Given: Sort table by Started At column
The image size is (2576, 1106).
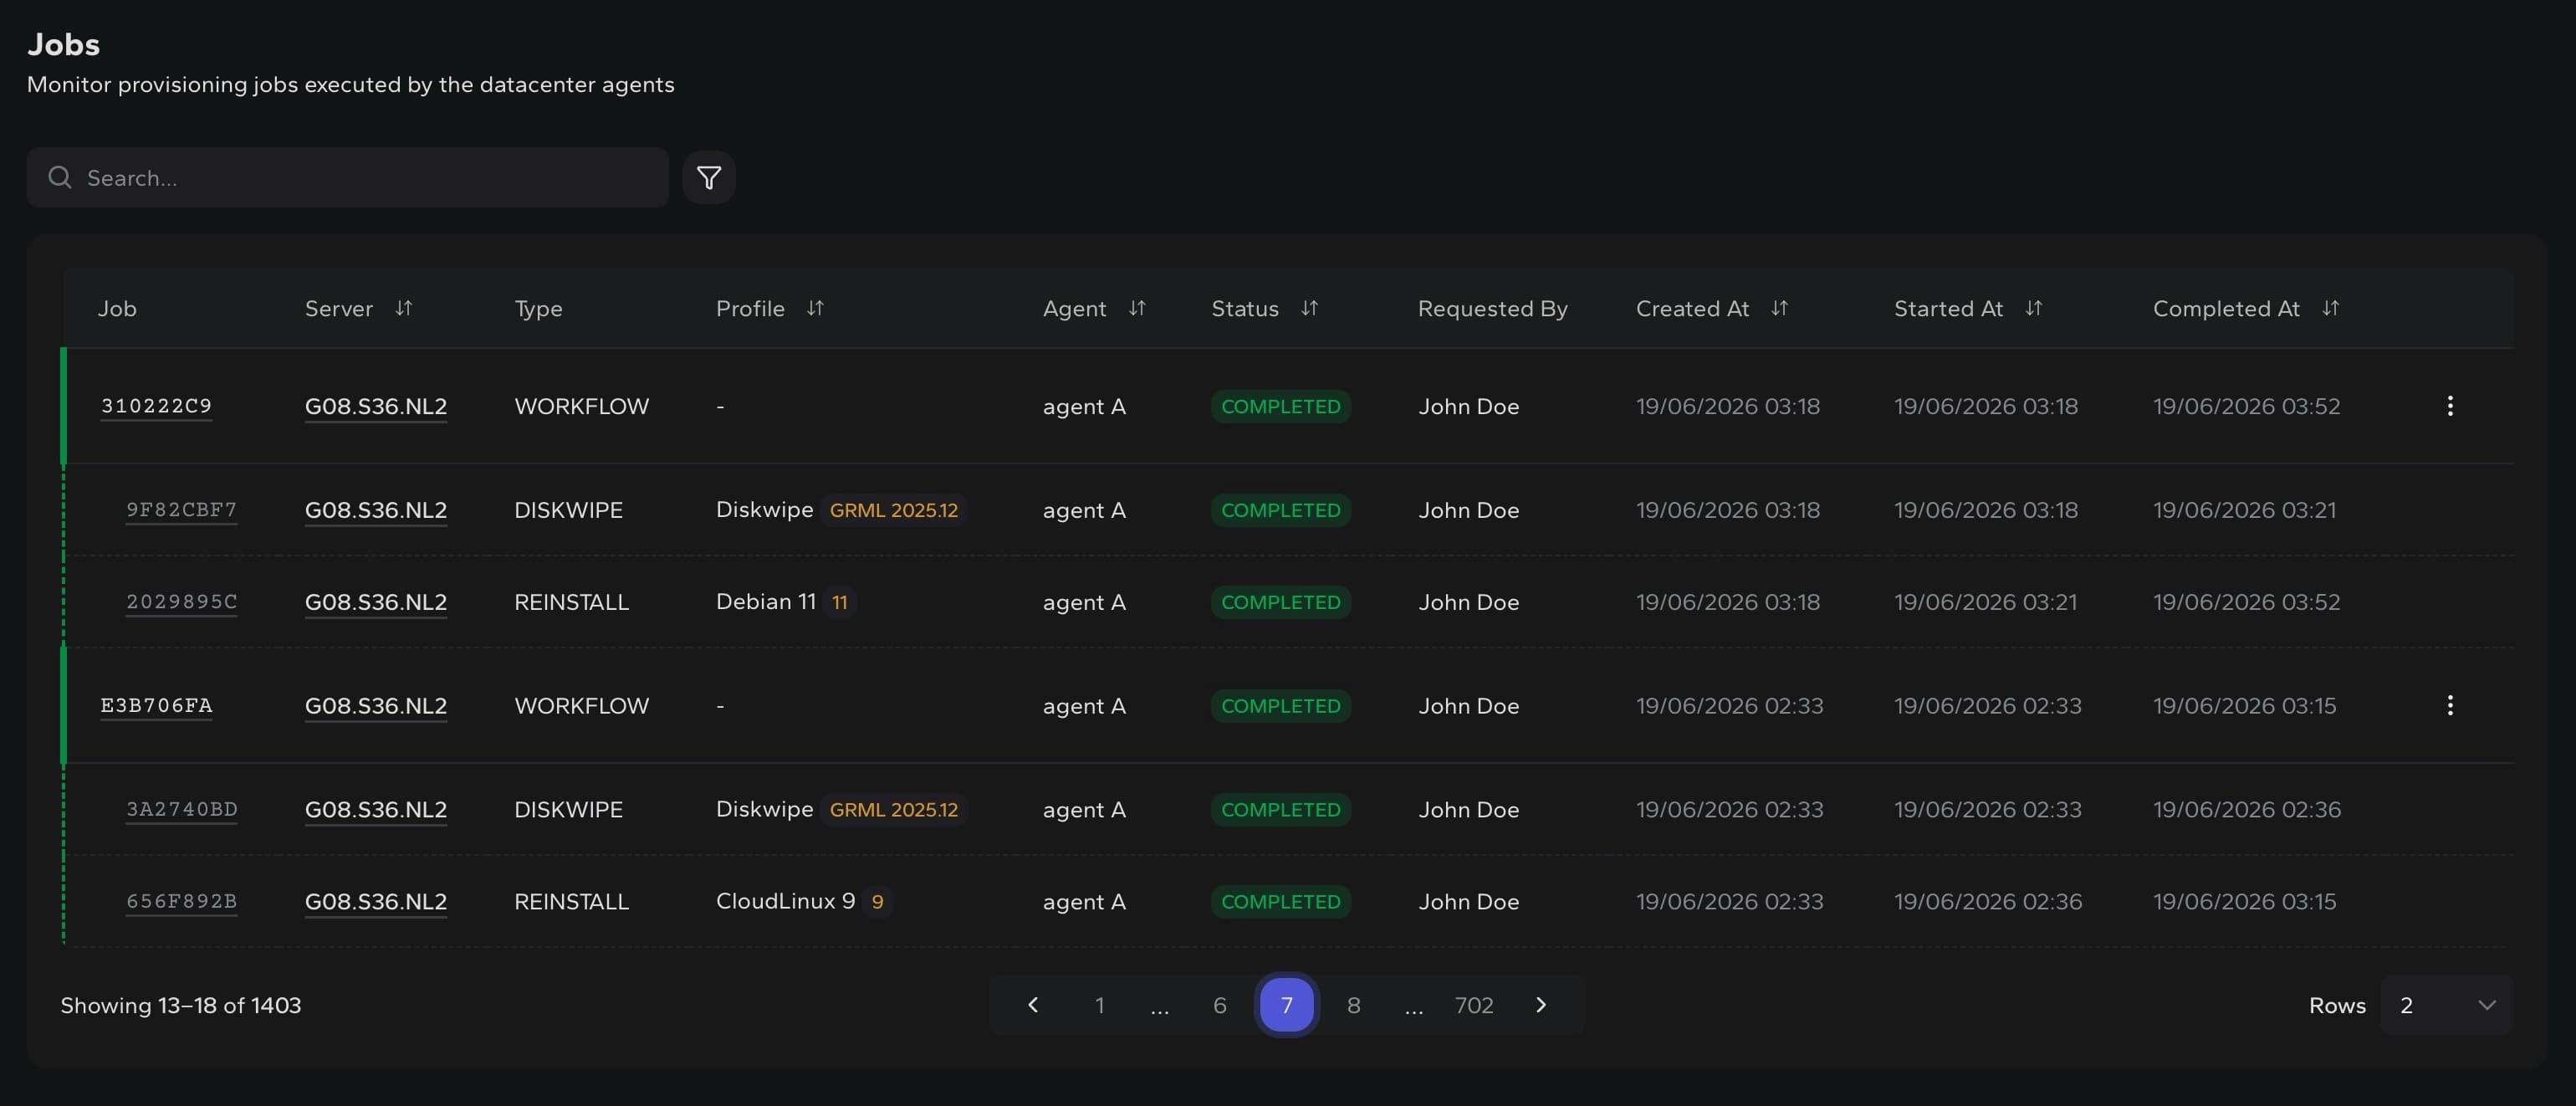Looking at the screenshot, I should 2033,308.
